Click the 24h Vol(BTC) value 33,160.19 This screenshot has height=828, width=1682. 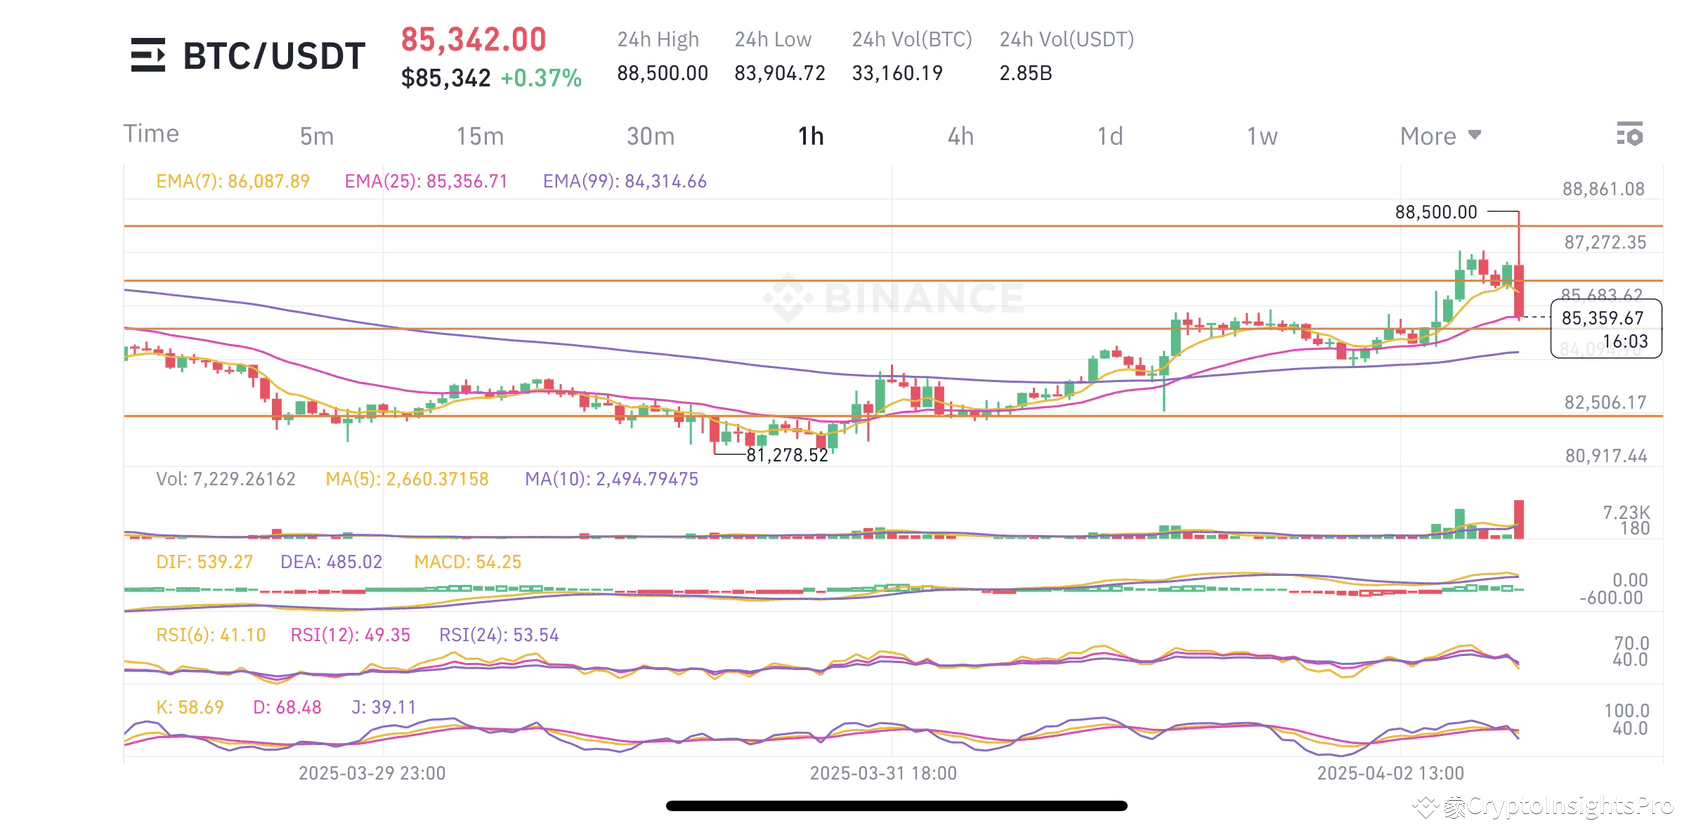pos(897,73)
